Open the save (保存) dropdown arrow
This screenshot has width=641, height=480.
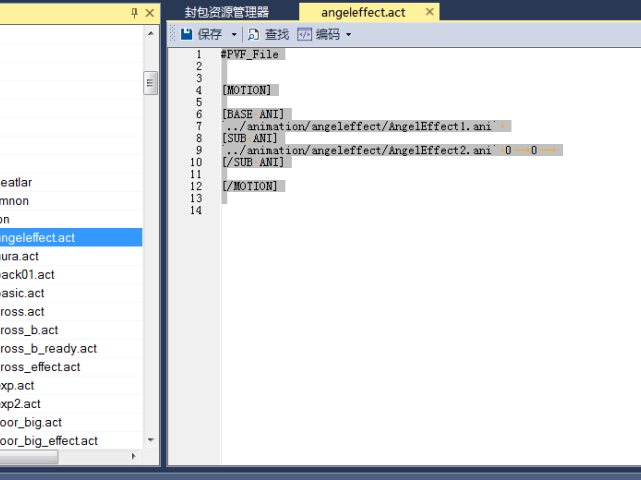pos(234,35)
